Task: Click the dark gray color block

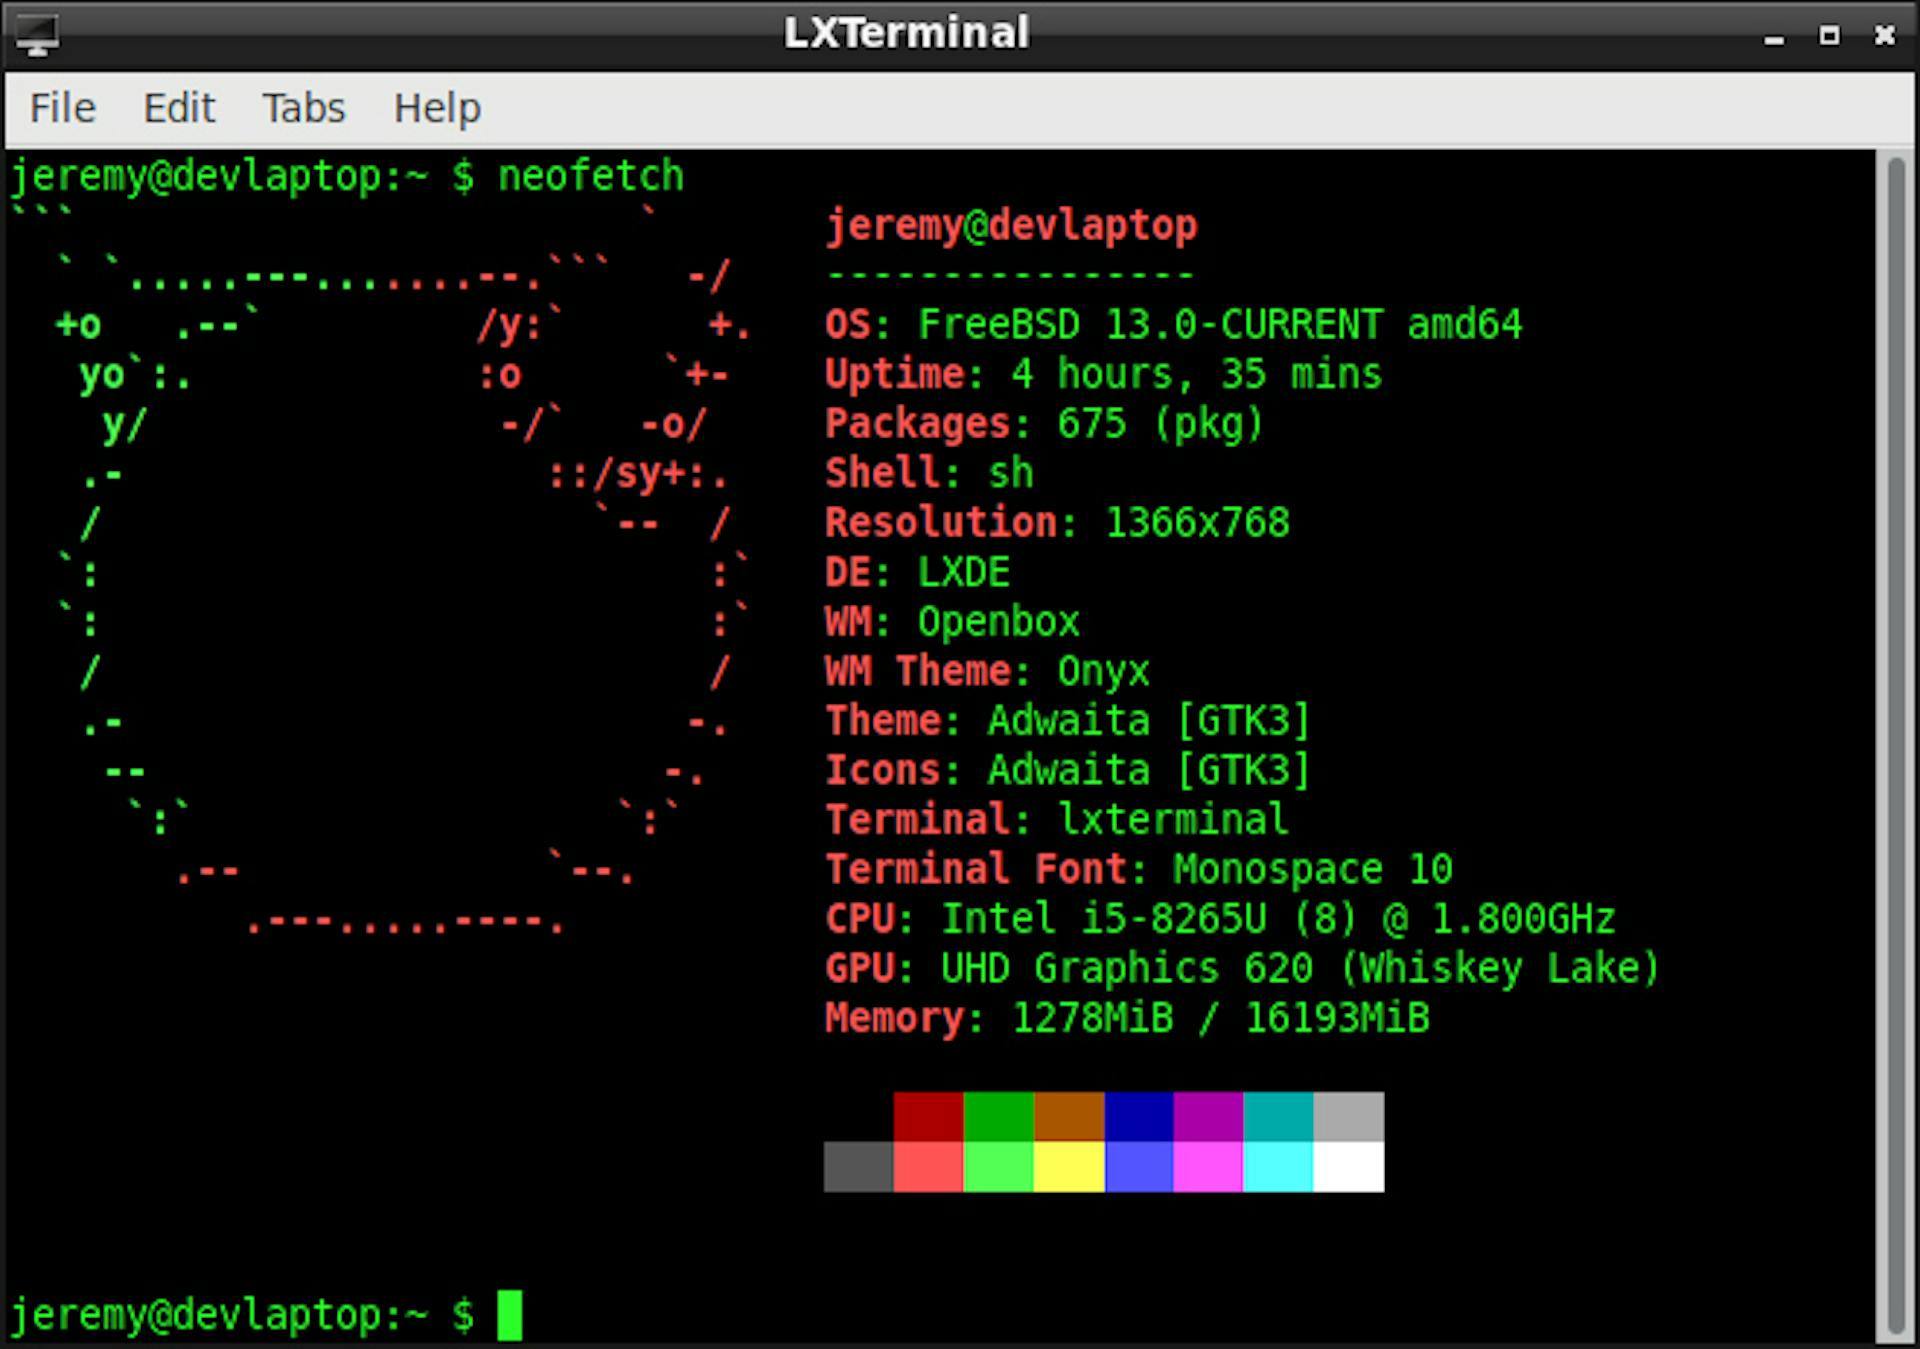Action: click(x=858, y=1166)
